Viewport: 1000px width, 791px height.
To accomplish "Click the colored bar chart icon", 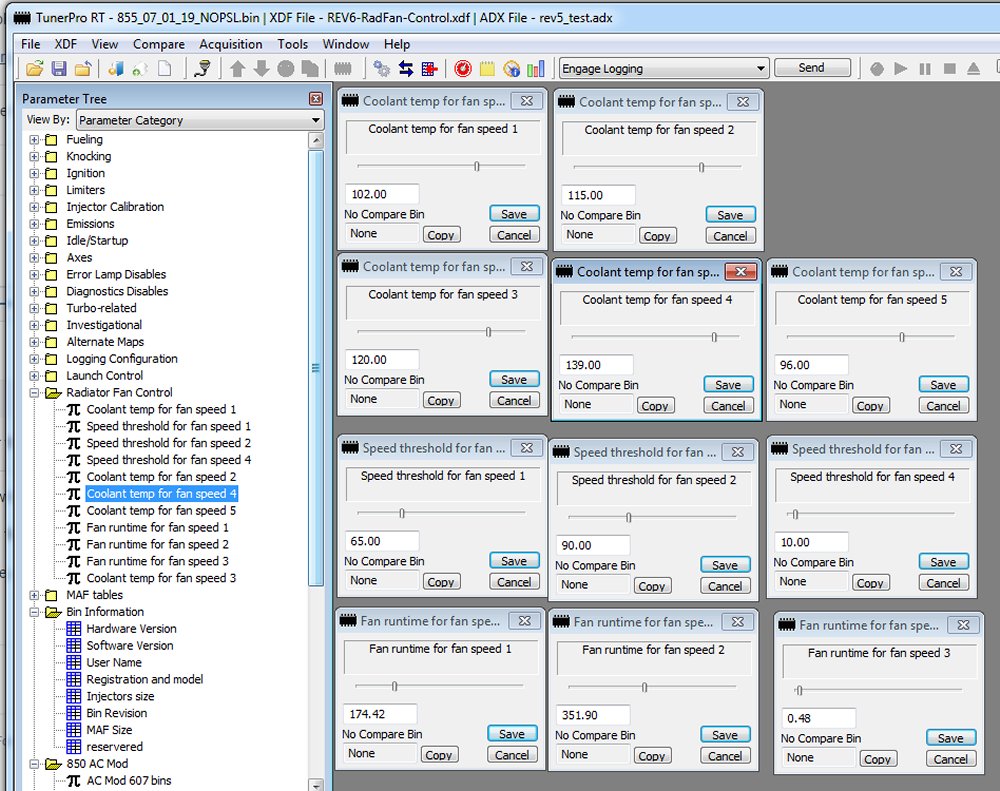I will 536,68.
